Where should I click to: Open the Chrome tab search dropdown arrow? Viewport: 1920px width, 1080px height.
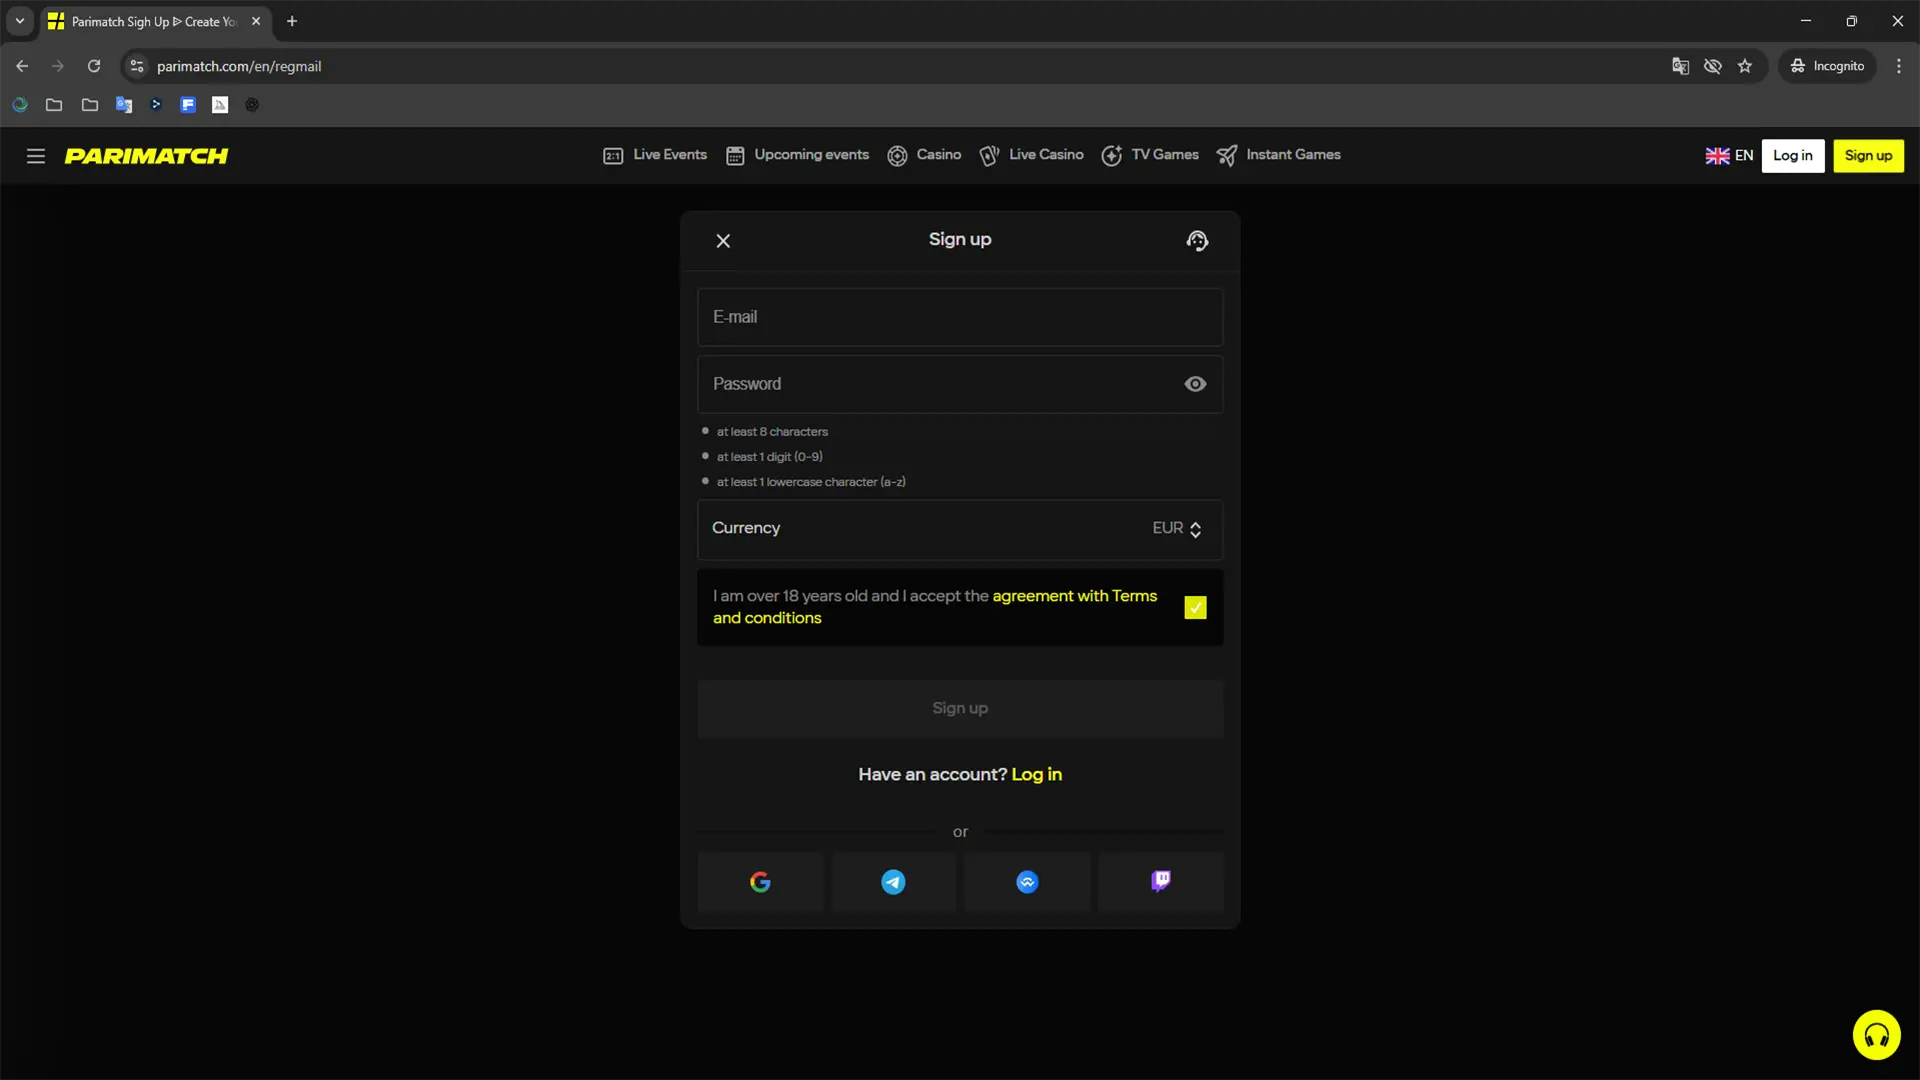[x=19, y=21]
